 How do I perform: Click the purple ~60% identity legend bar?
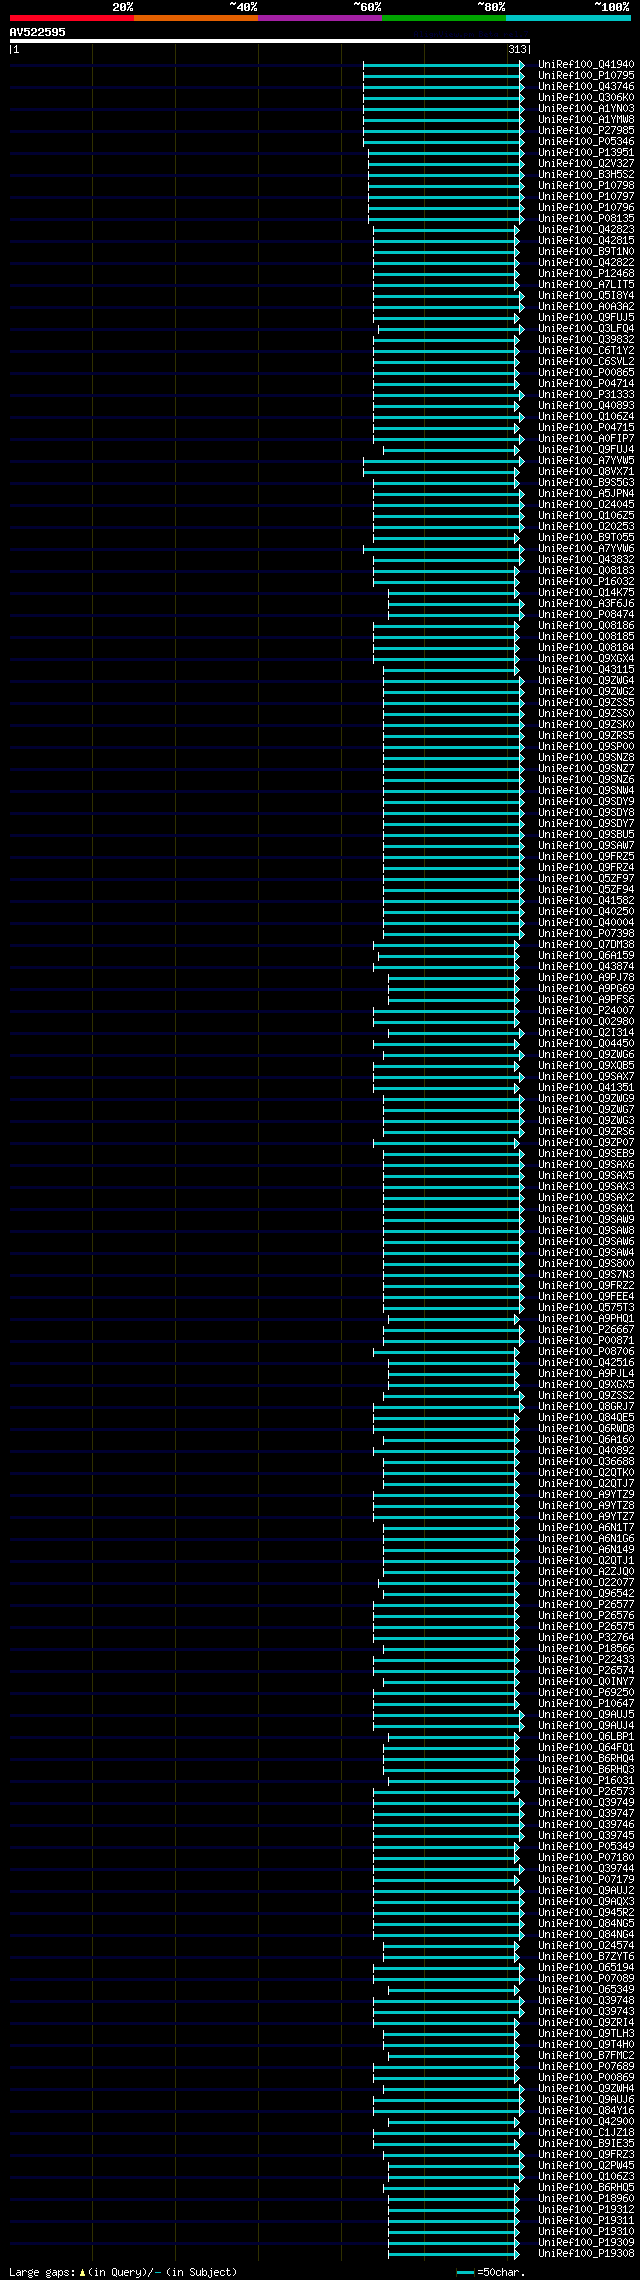pyautogui.click(x=320, y=18)
